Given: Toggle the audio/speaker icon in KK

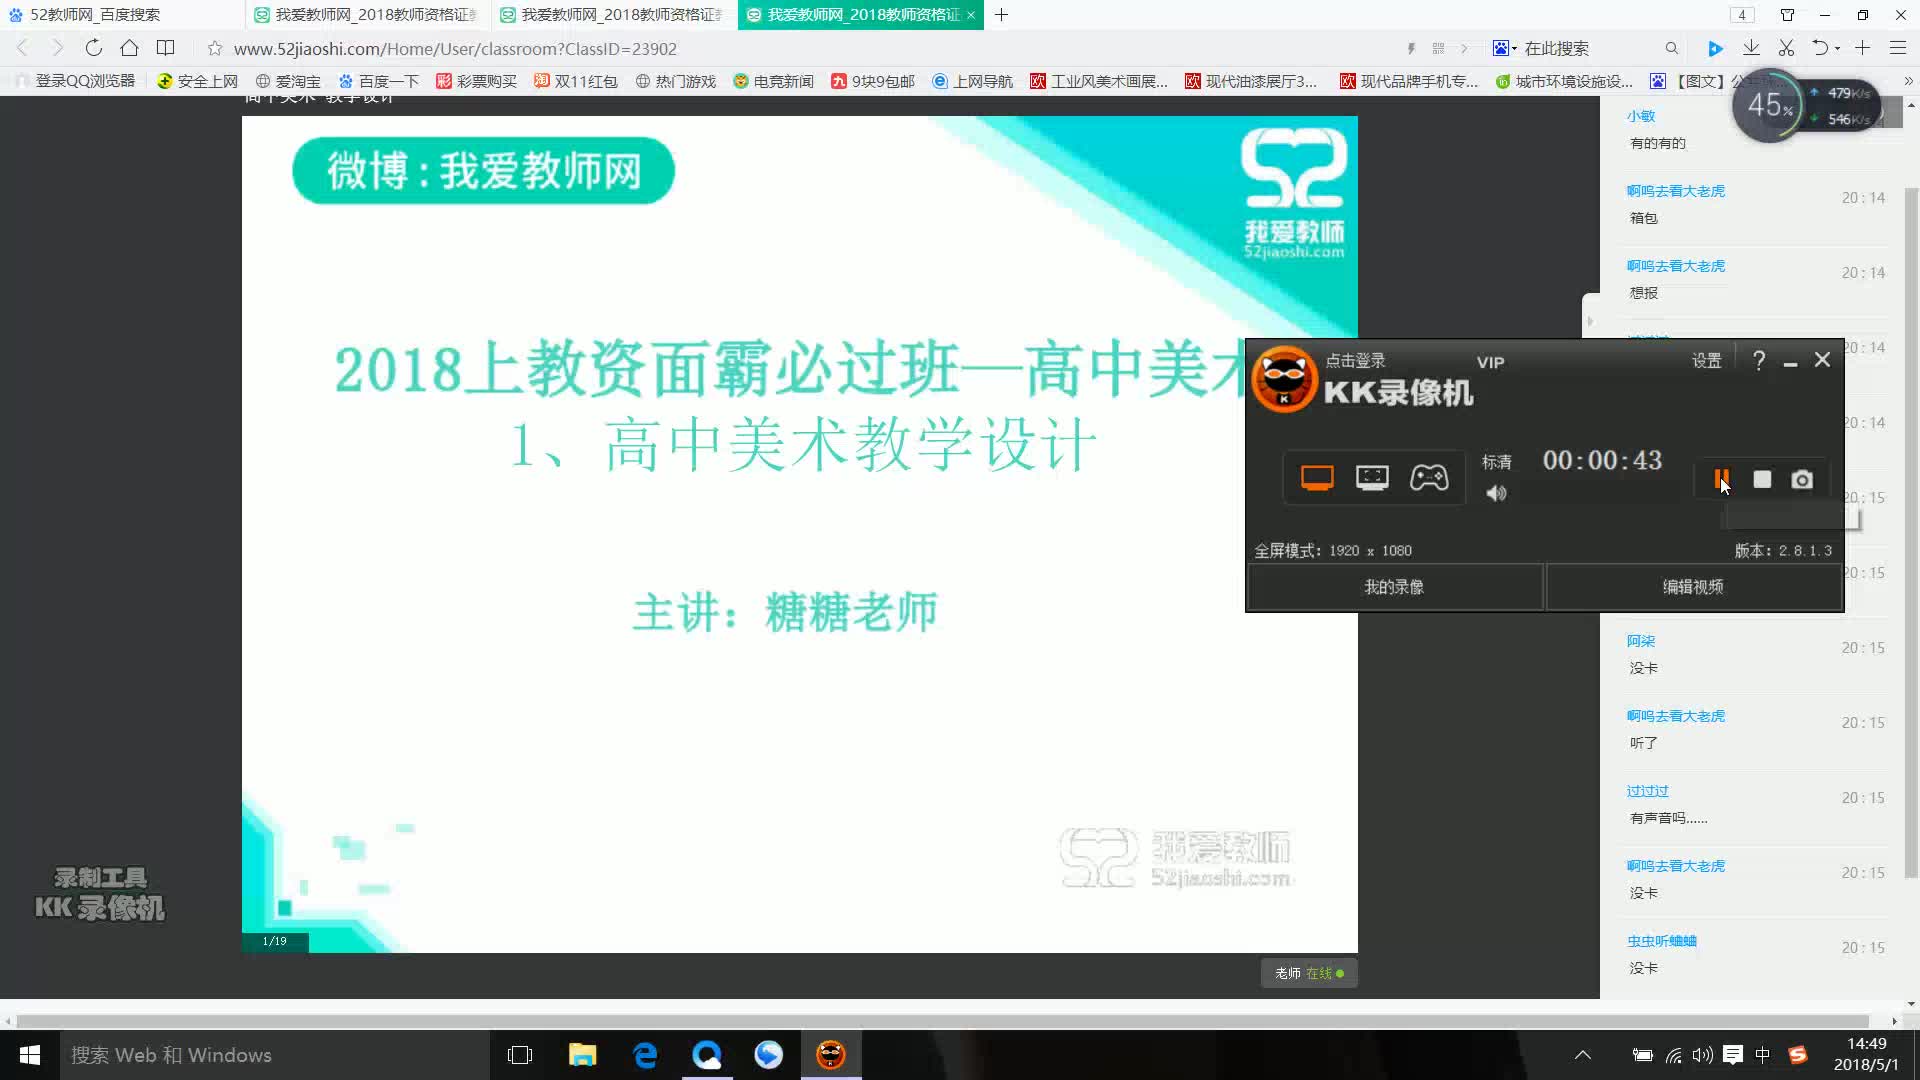Looking at the screenshot, I should (x=1495, y=492).
